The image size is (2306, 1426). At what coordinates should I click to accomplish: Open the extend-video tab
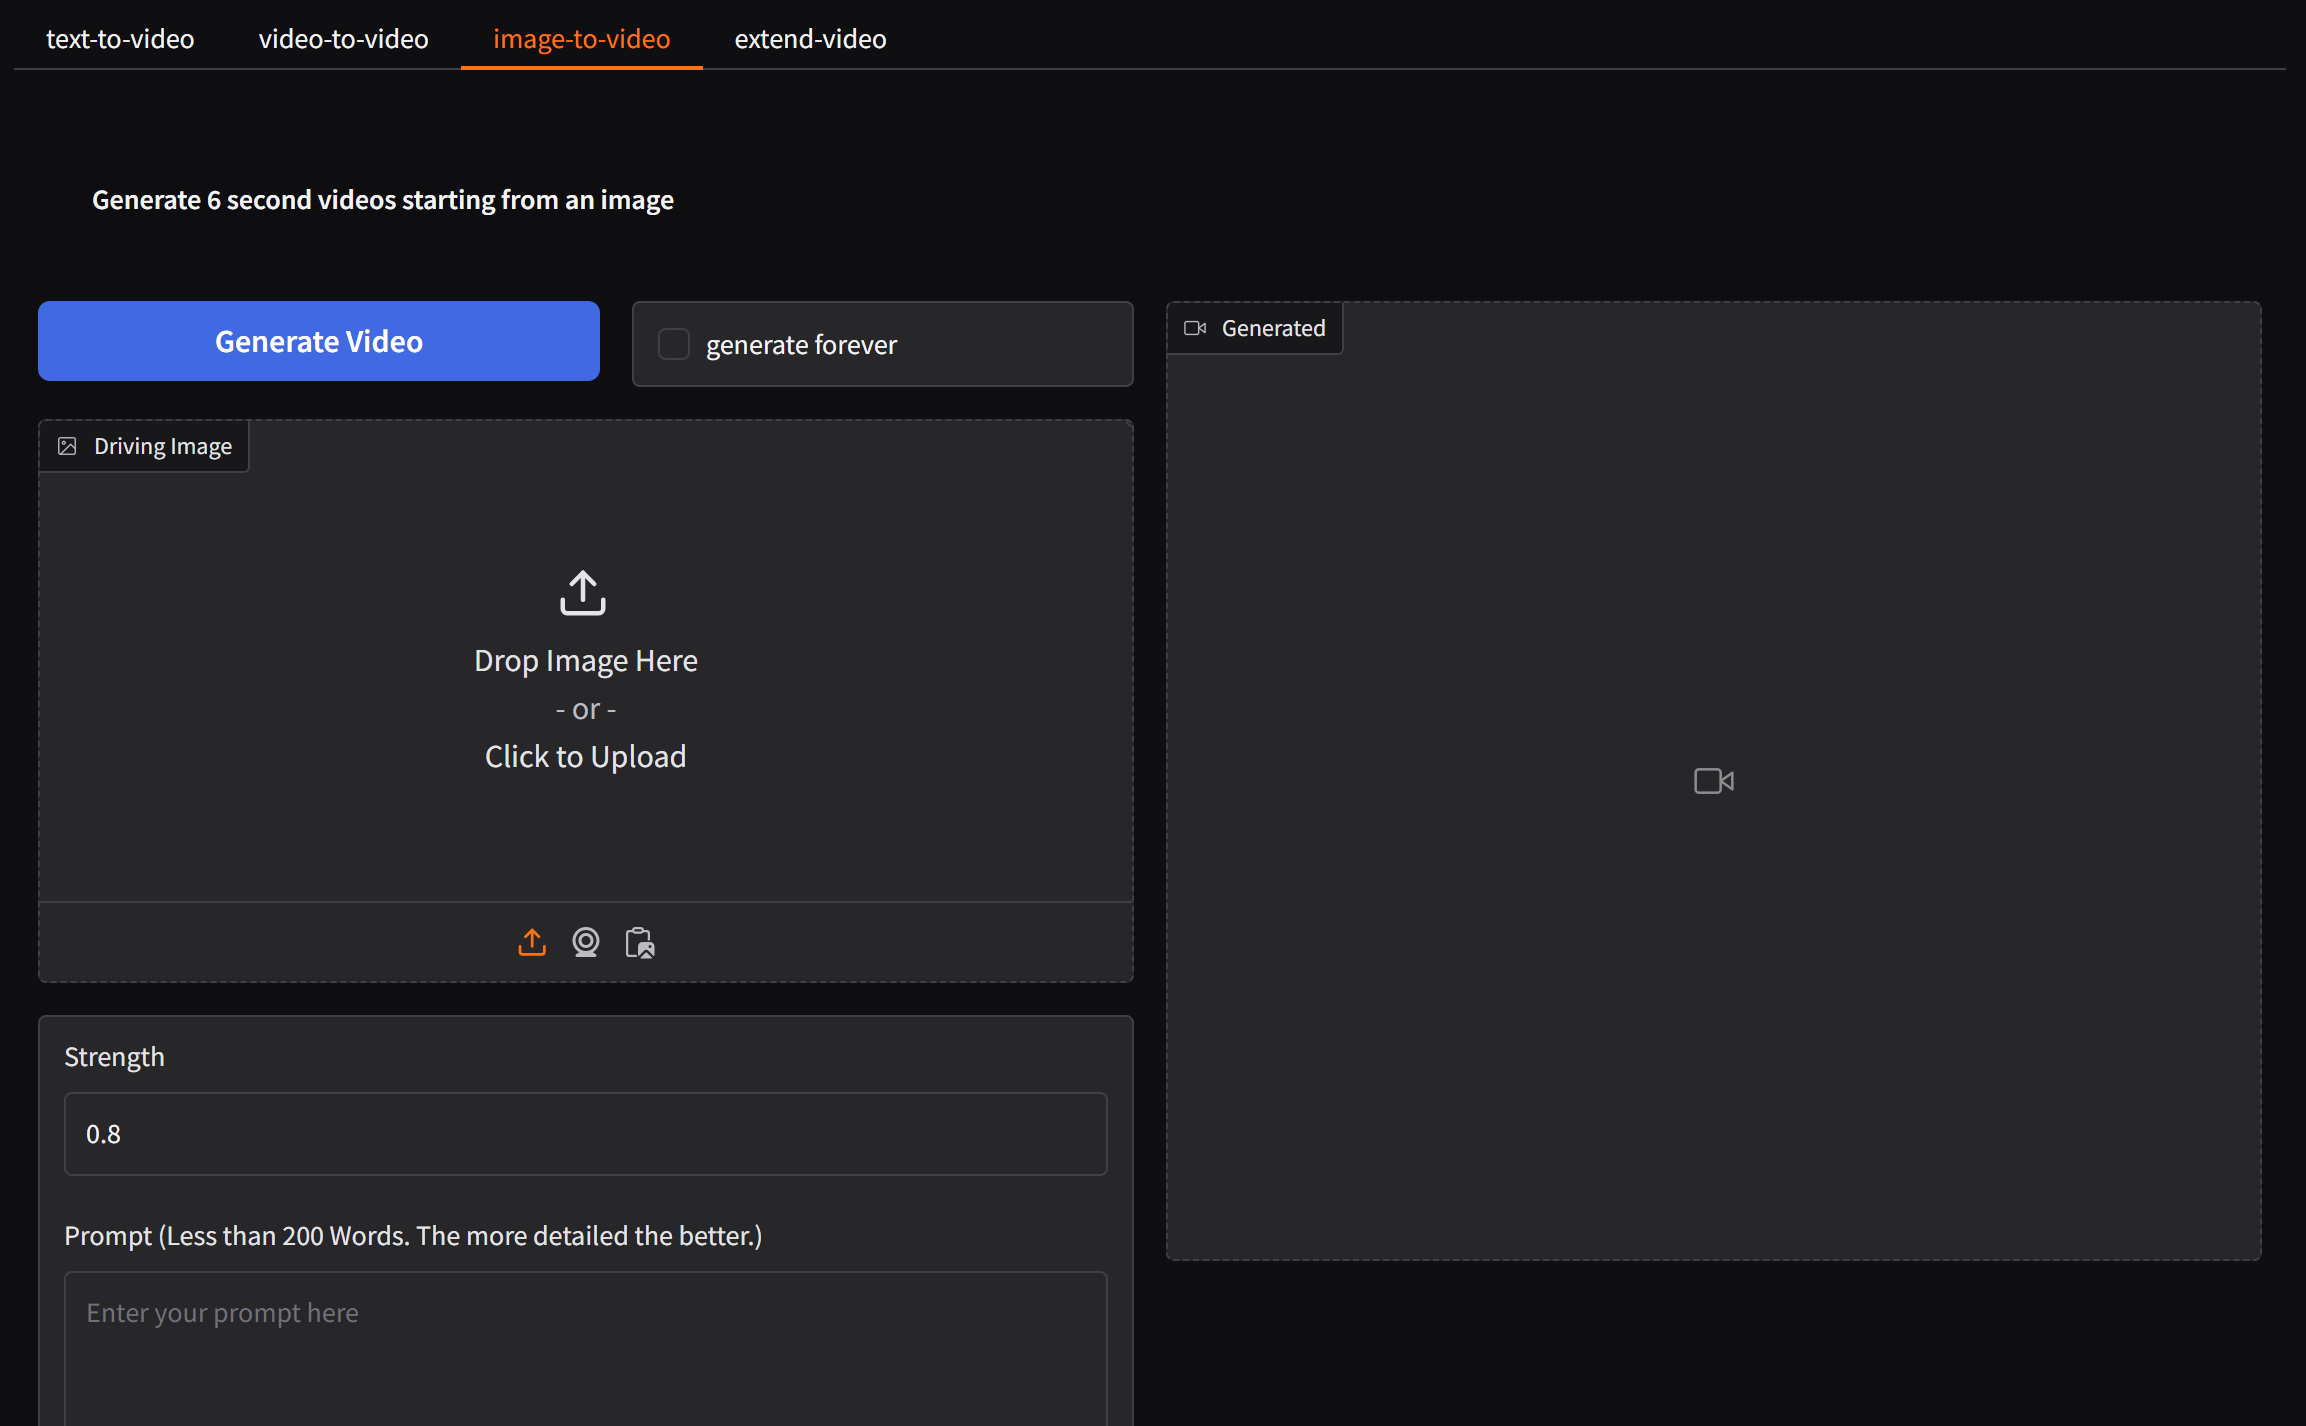(x=810, y=38)
